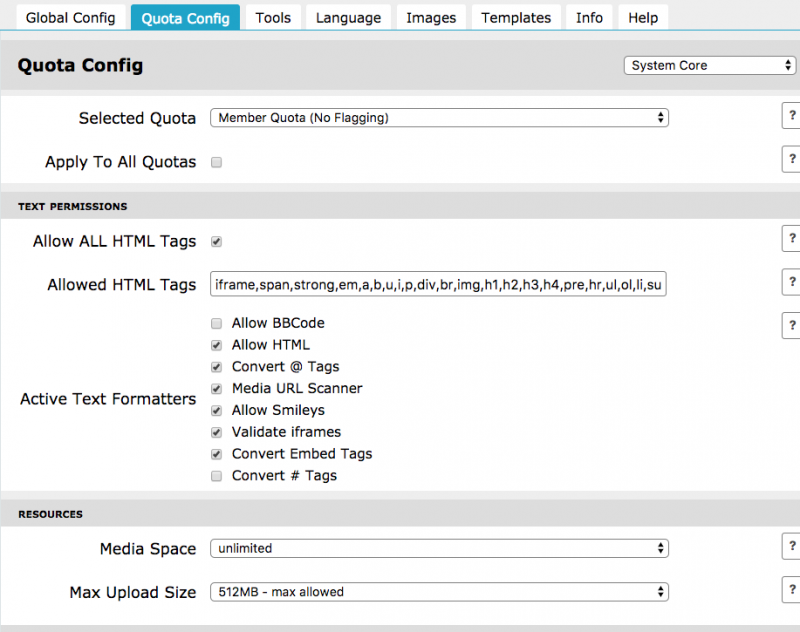Show help for Allowed HTML Tags field
800x632 pixels.
pos(791,283)
